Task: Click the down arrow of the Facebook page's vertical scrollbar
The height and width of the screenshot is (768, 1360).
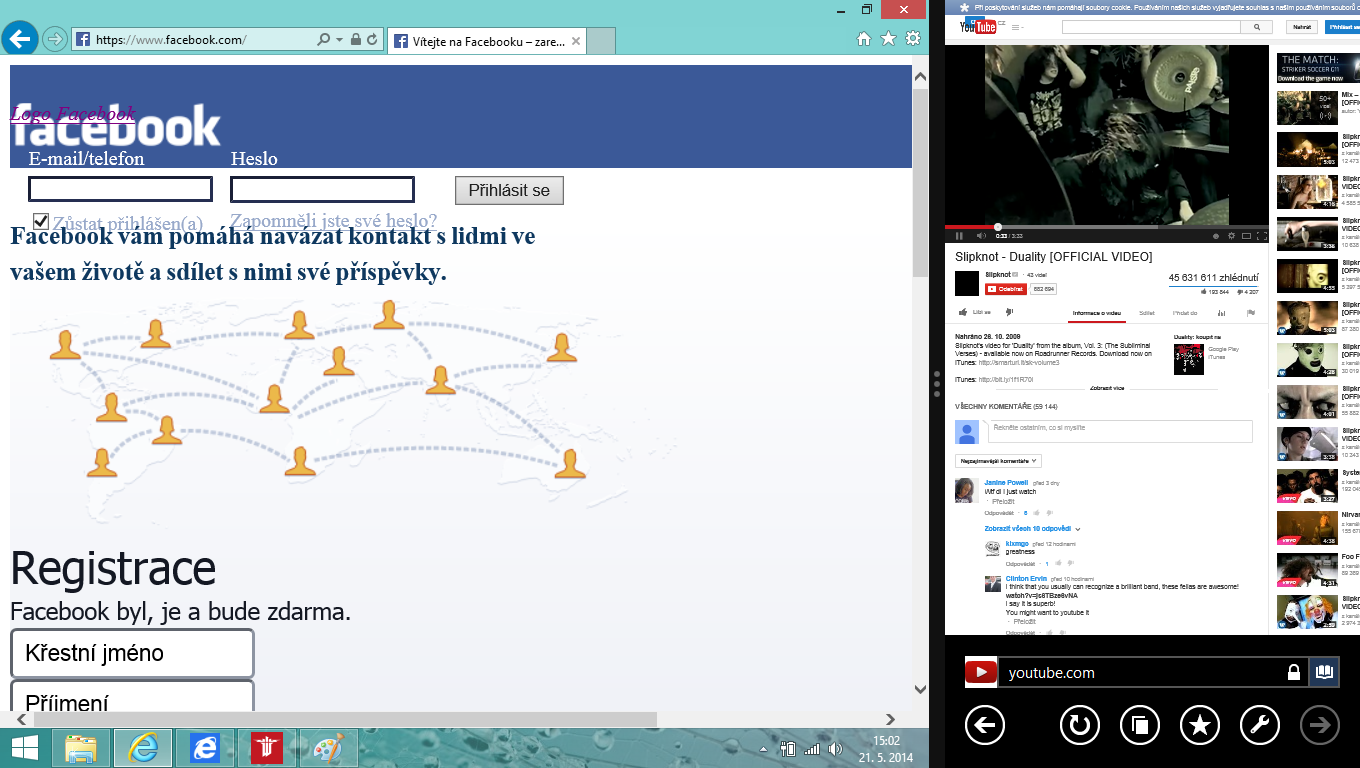Action: tap(920, 688)
